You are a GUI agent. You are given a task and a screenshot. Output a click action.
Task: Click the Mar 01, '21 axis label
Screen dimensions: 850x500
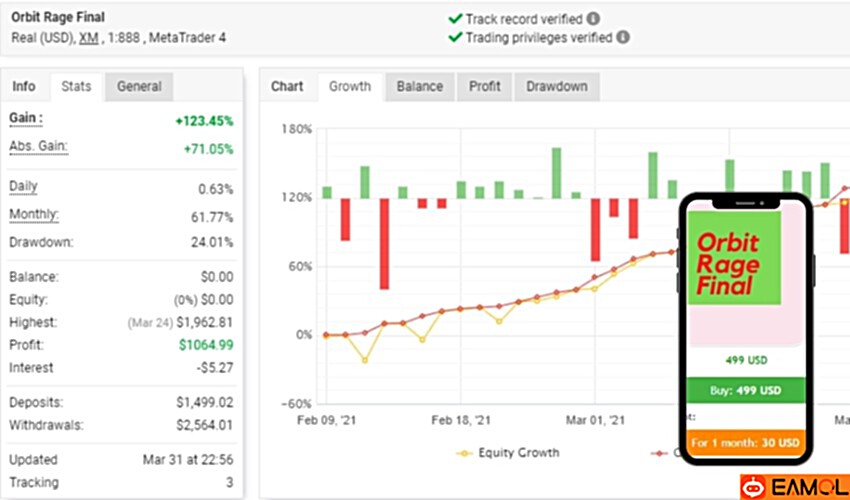[x=595, y=420]
